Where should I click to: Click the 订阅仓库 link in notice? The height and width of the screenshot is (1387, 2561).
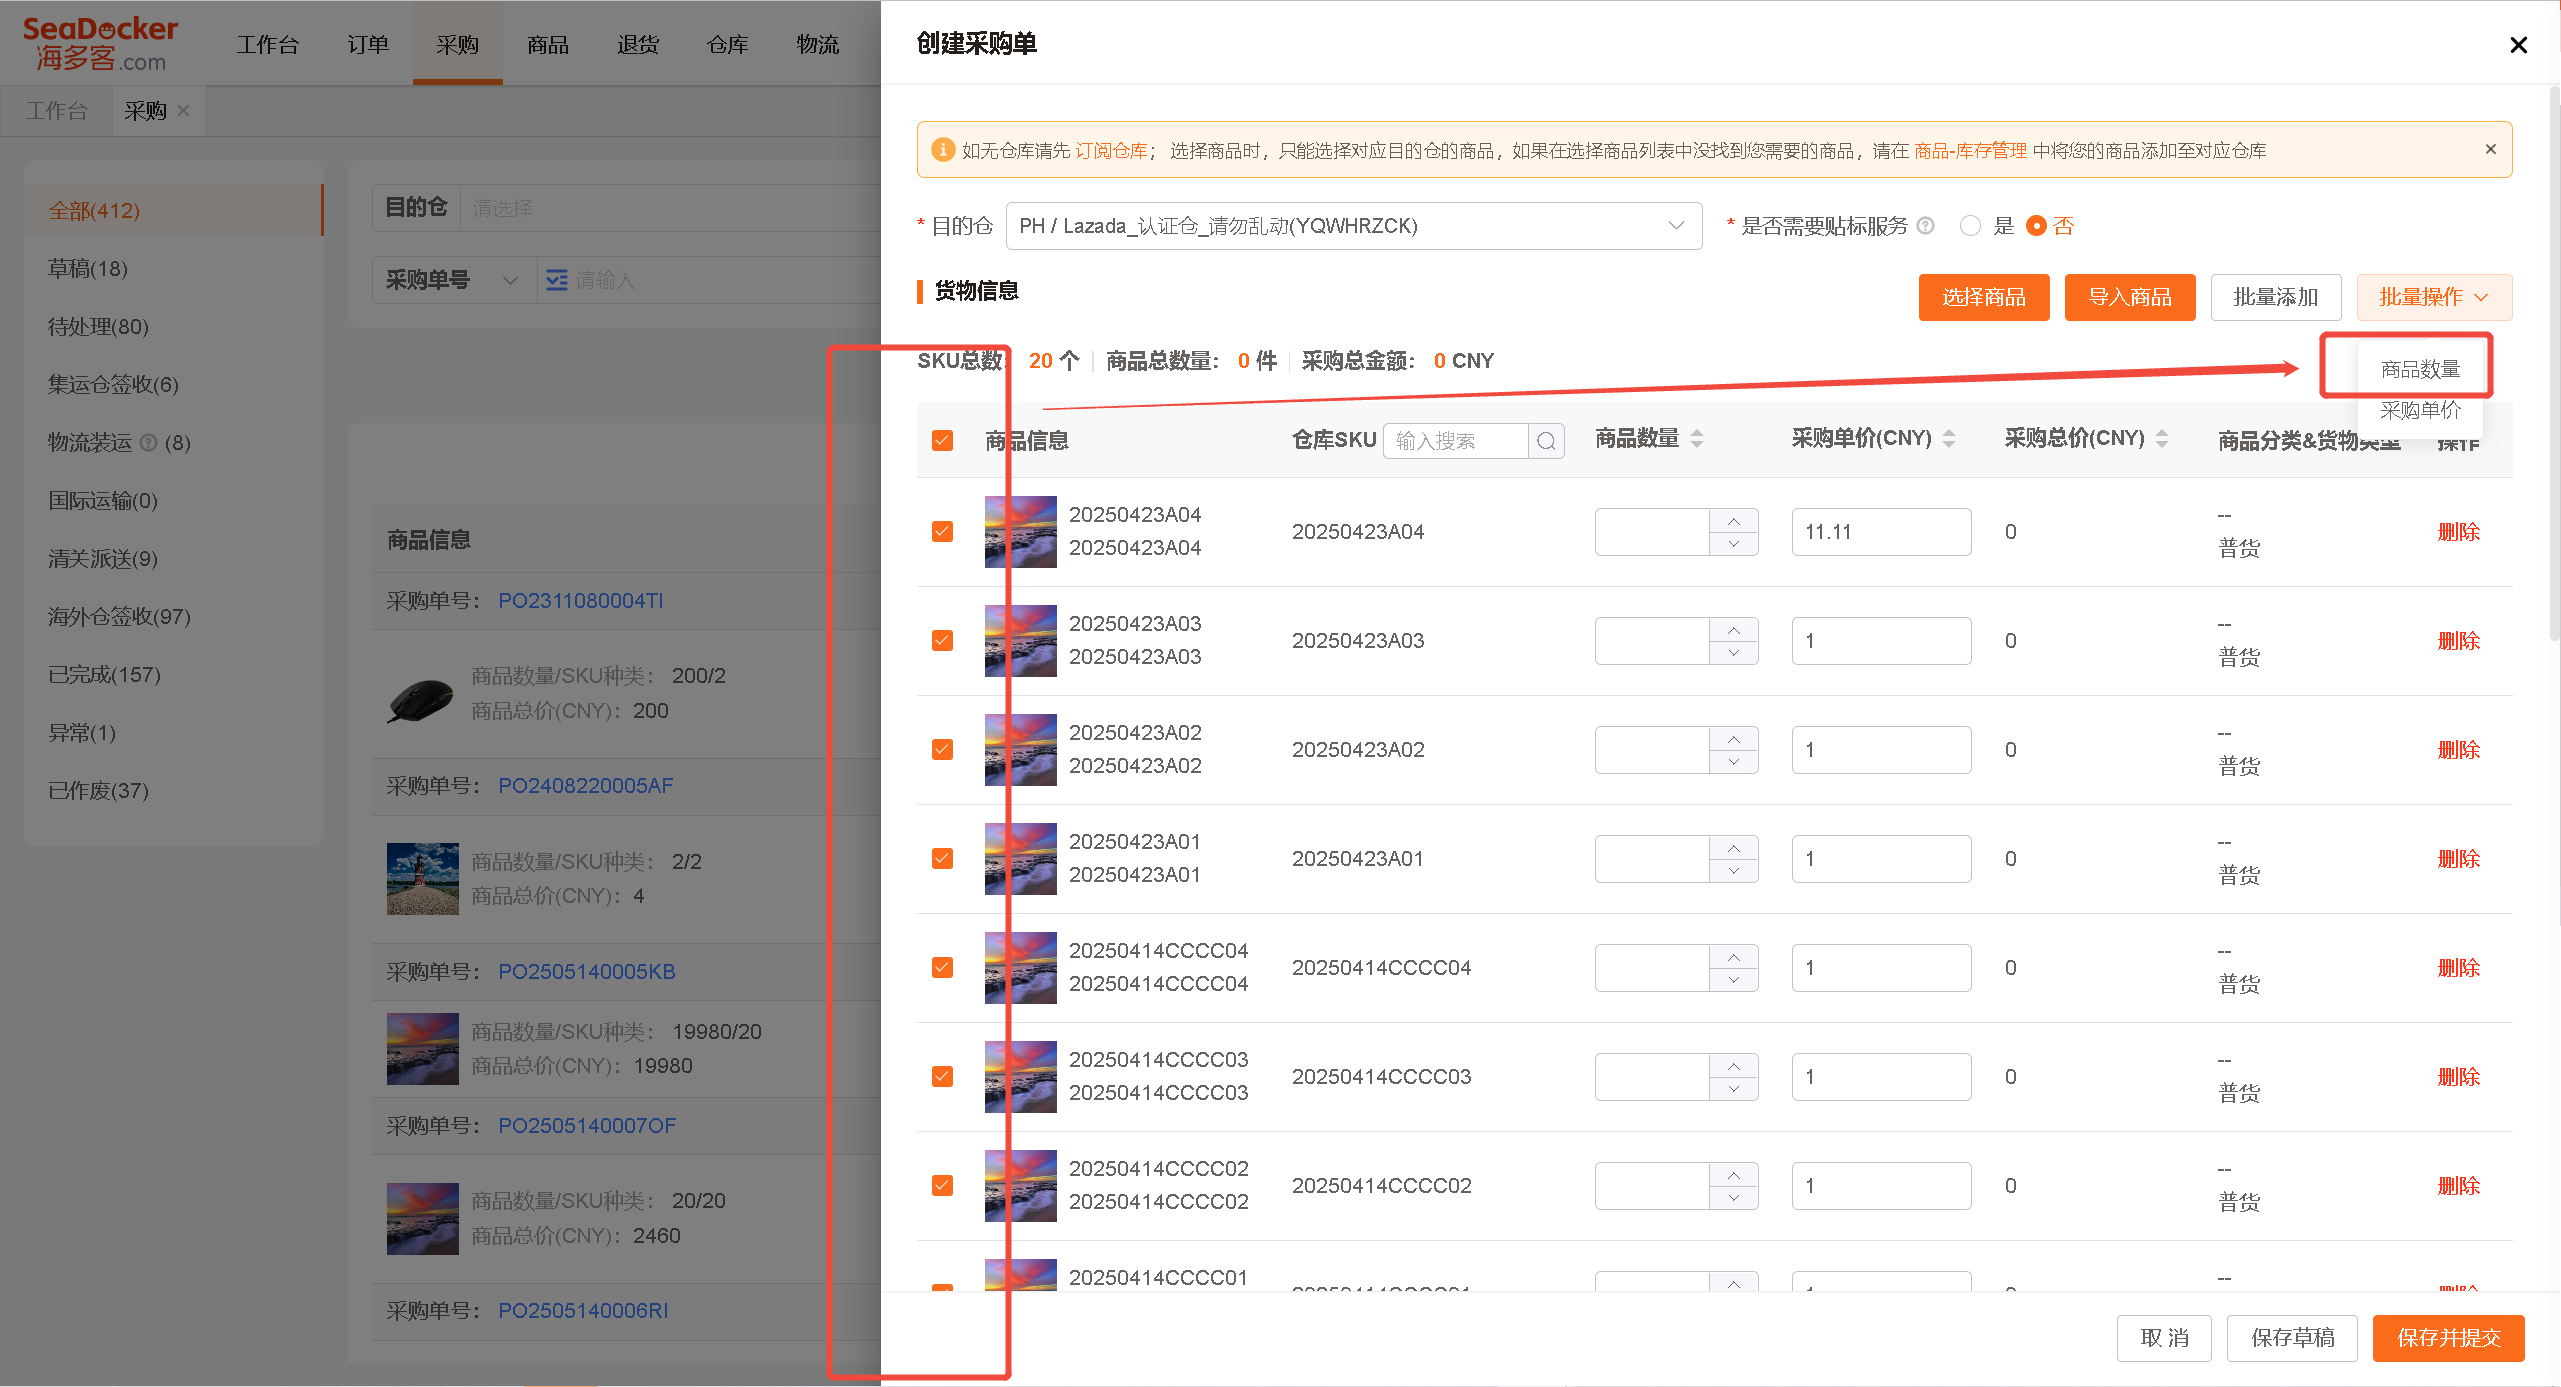click(1111, 151)
